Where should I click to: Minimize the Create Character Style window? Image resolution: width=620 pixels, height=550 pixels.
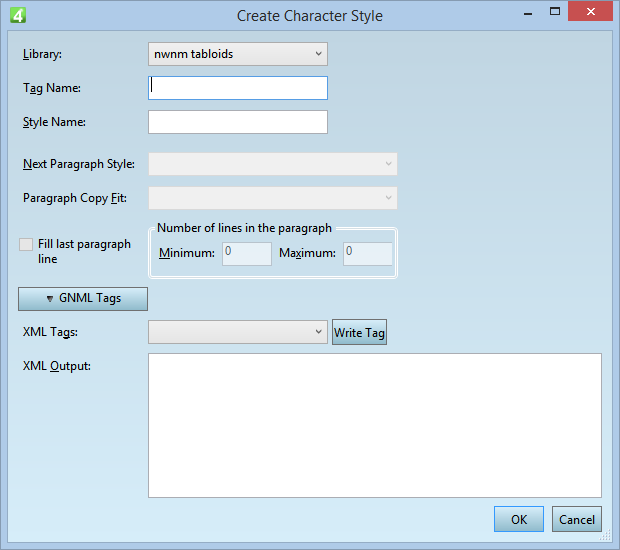click(528, 12)
